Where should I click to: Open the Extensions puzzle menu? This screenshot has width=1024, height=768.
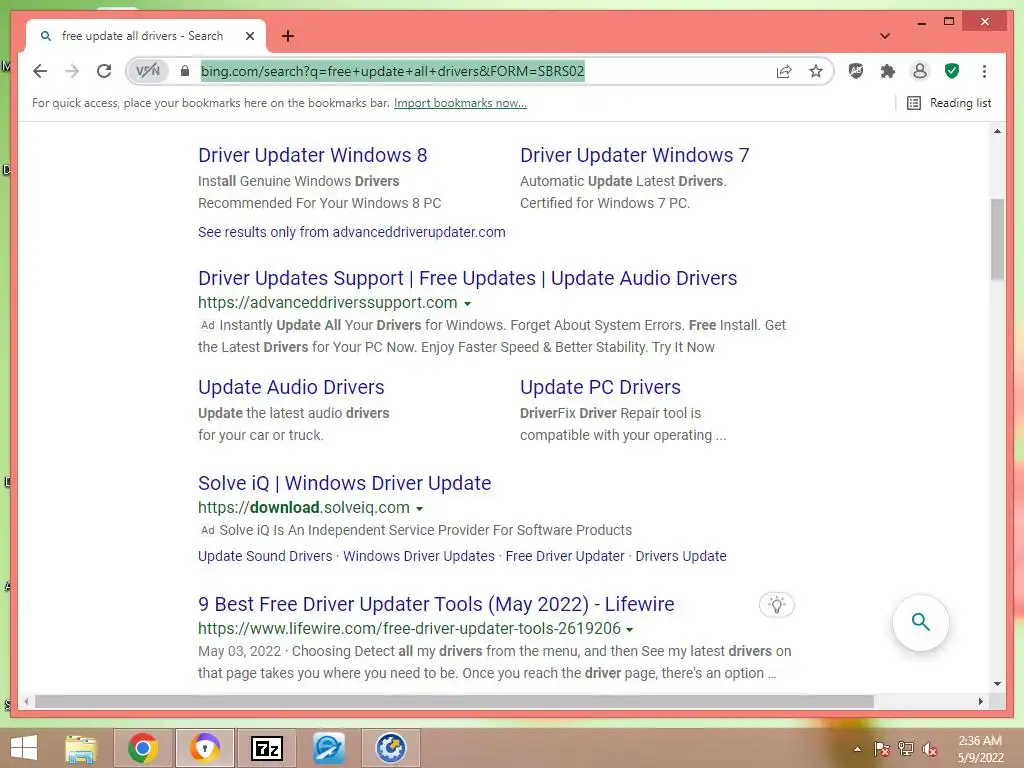point(888,71)
